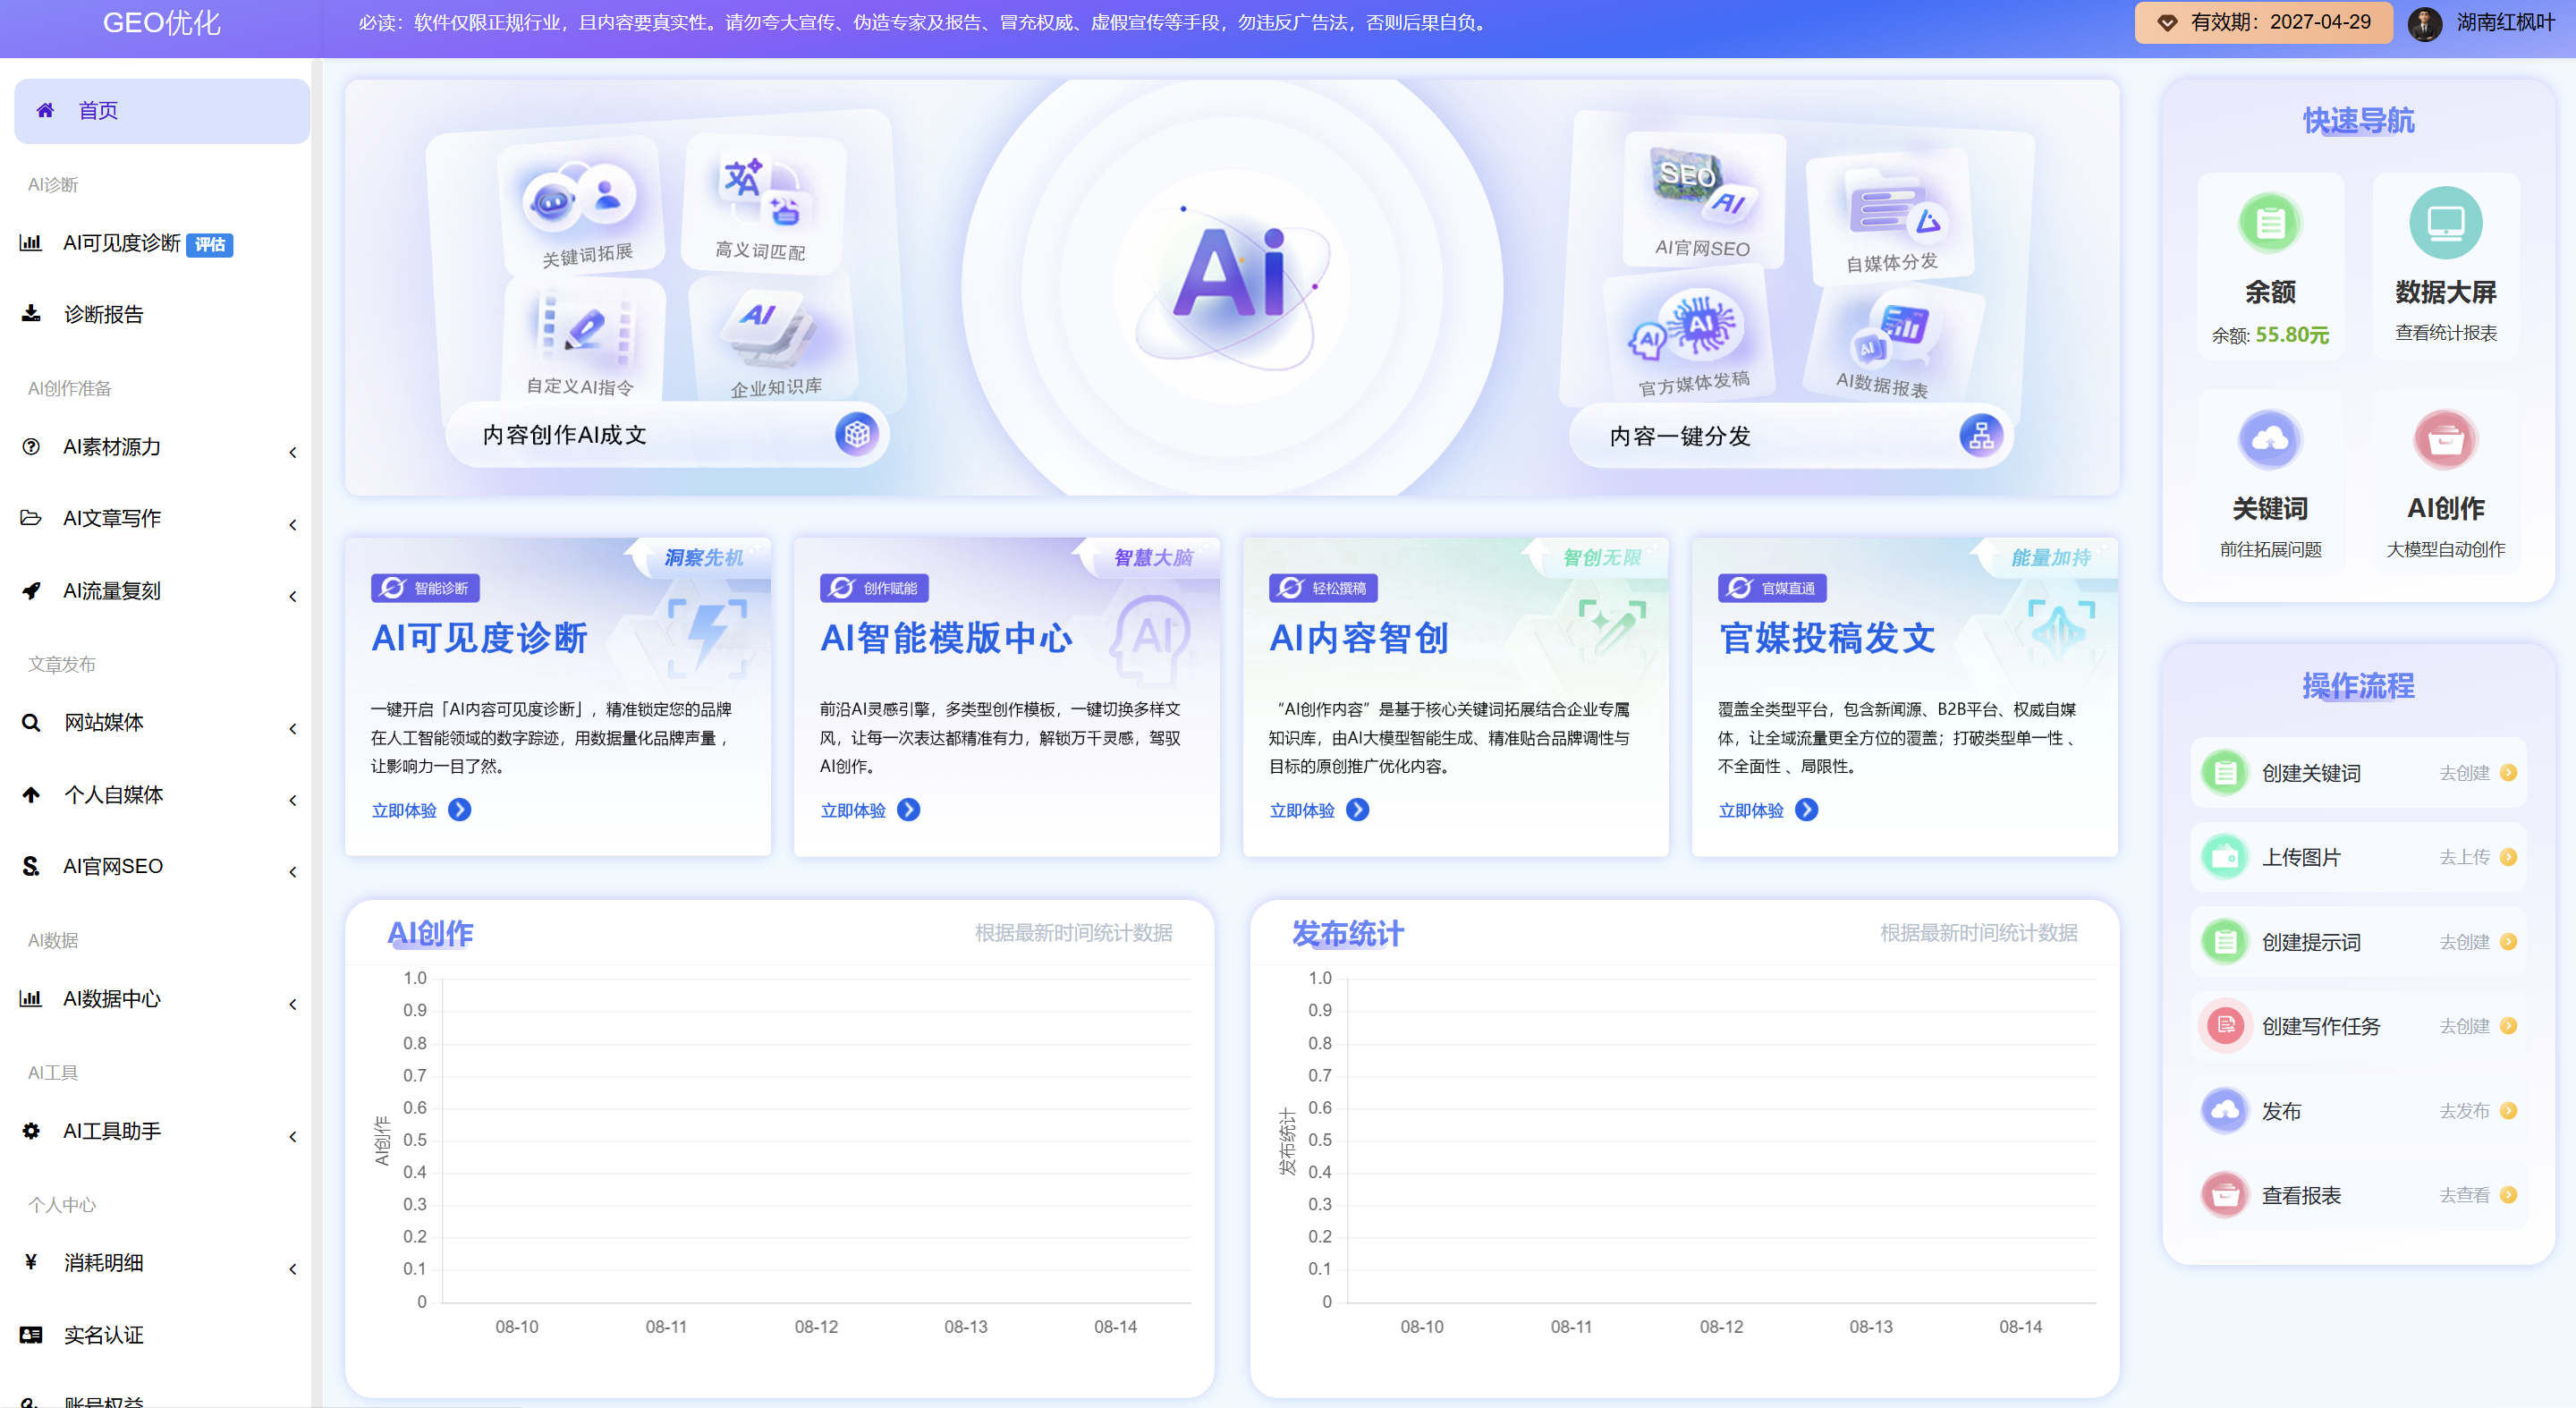Open 关键词 cloud icon in quick navigation
2576x1408 pixels.
point(2270,439)
